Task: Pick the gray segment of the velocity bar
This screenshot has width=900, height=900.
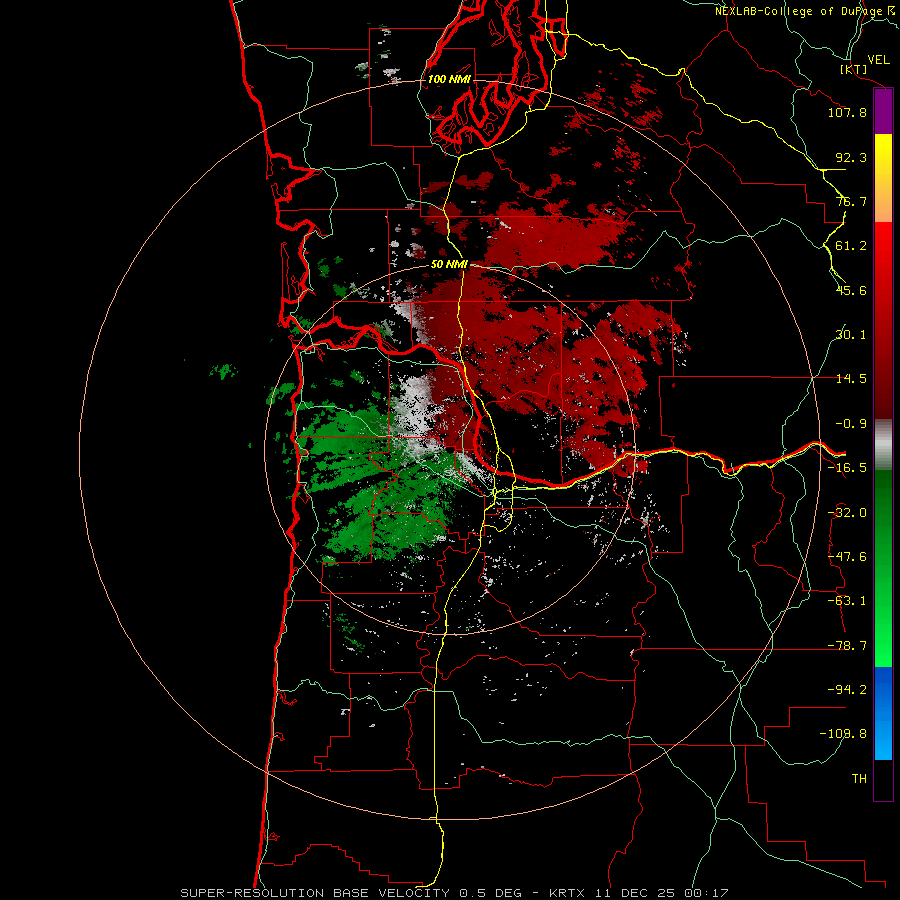Action: click(x=883, y=445)
